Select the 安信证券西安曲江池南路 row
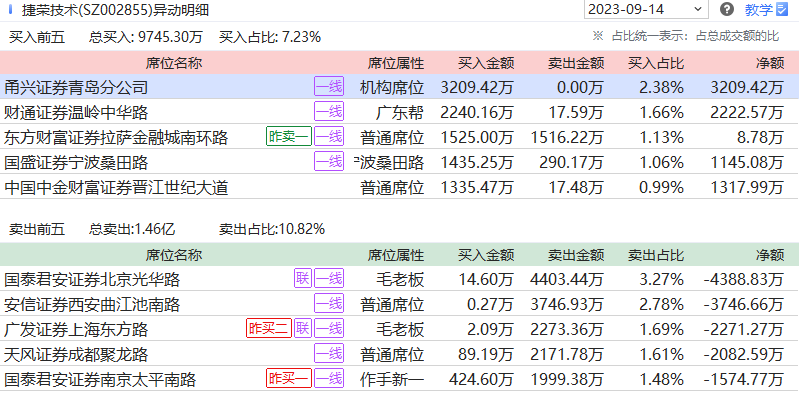The width and height of the screenshot is (799, 397). 400,304
